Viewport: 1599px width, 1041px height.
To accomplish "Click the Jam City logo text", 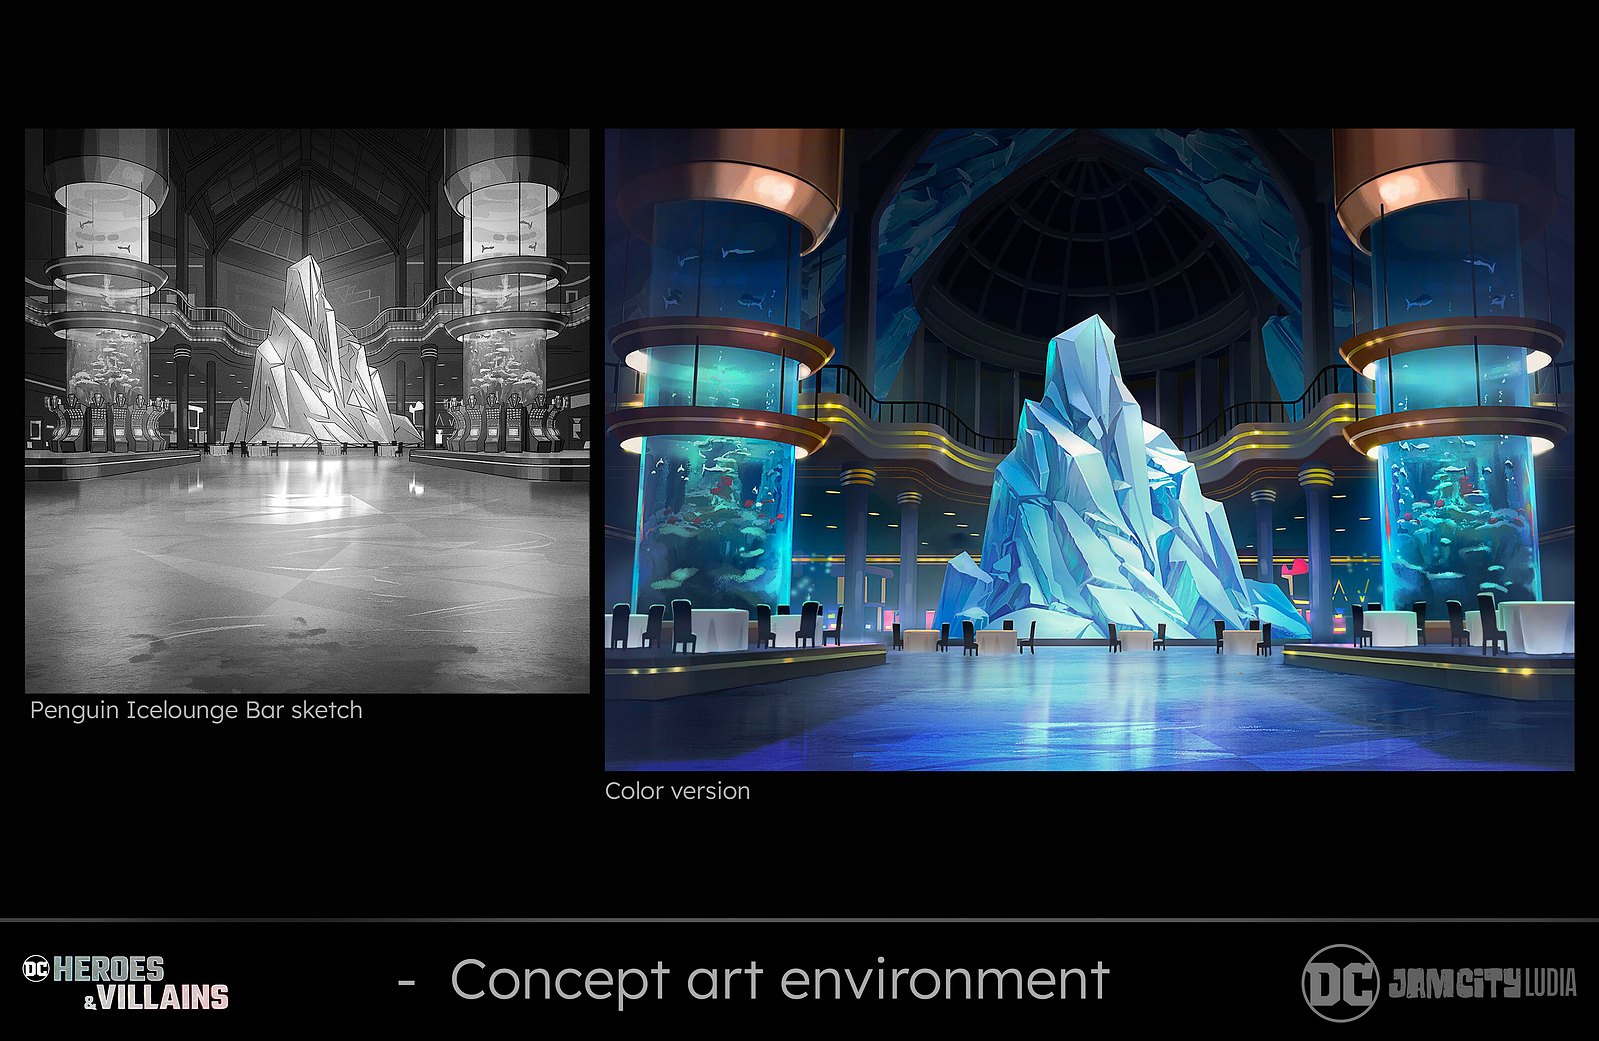I will (1454, 984).
